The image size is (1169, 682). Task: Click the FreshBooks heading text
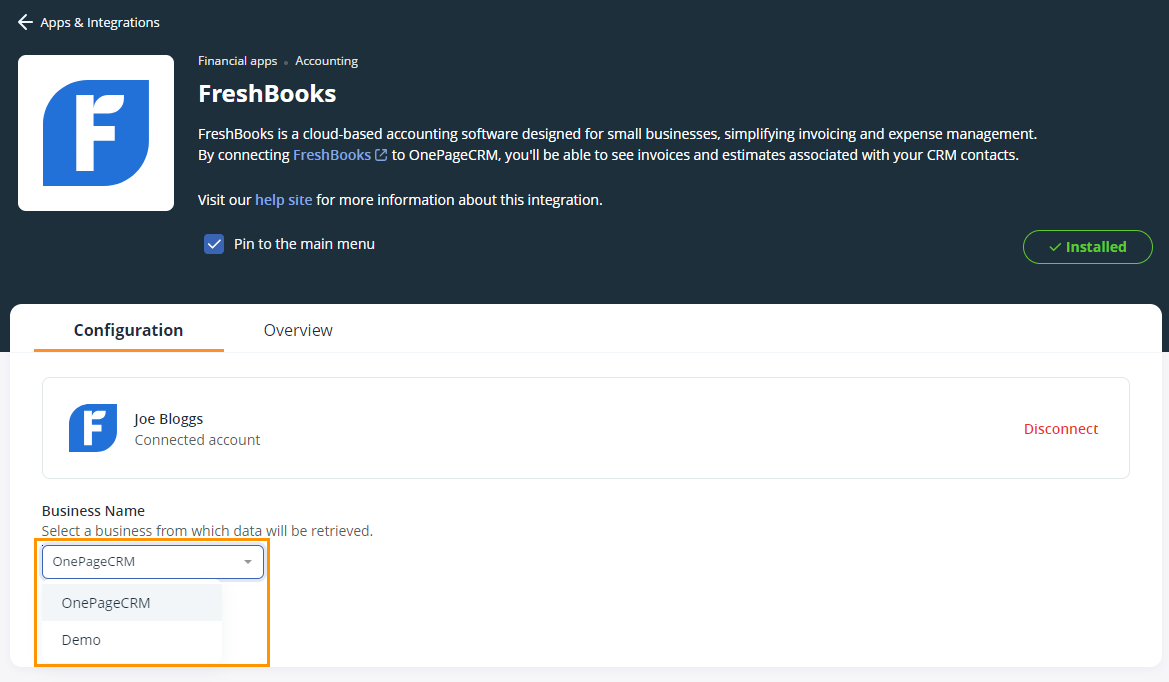click(267, 94)
